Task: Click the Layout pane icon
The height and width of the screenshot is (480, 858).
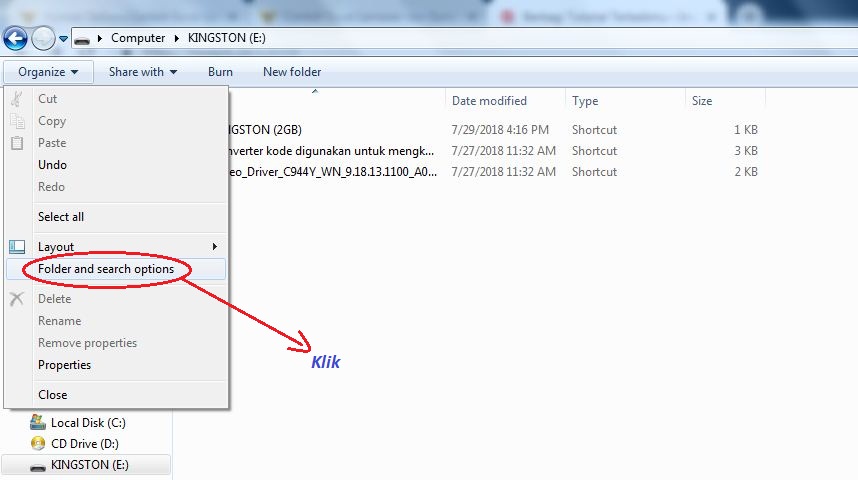Action: tap(17, 247)
